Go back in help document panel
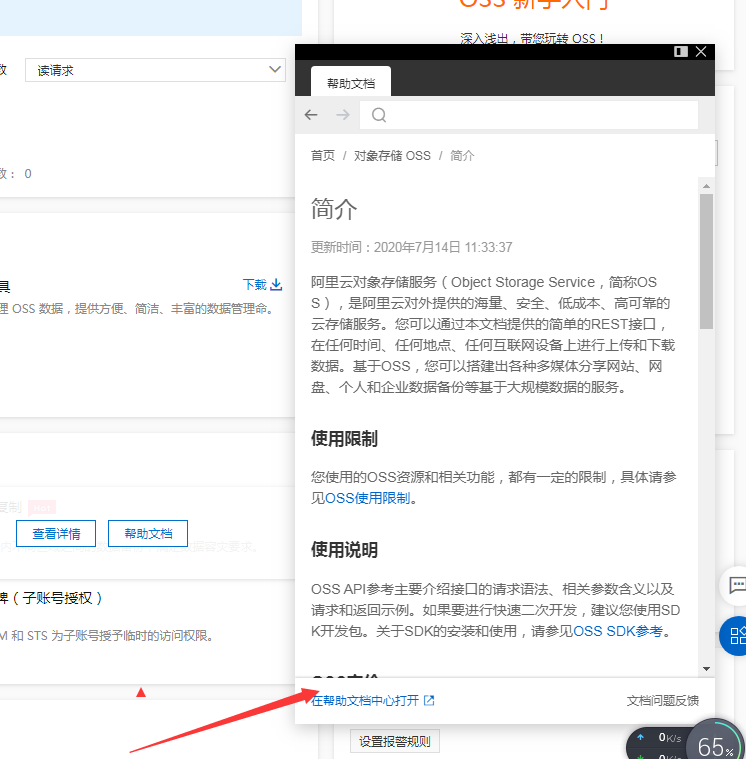This screenshot has width=746, height=759. (311, 115)
